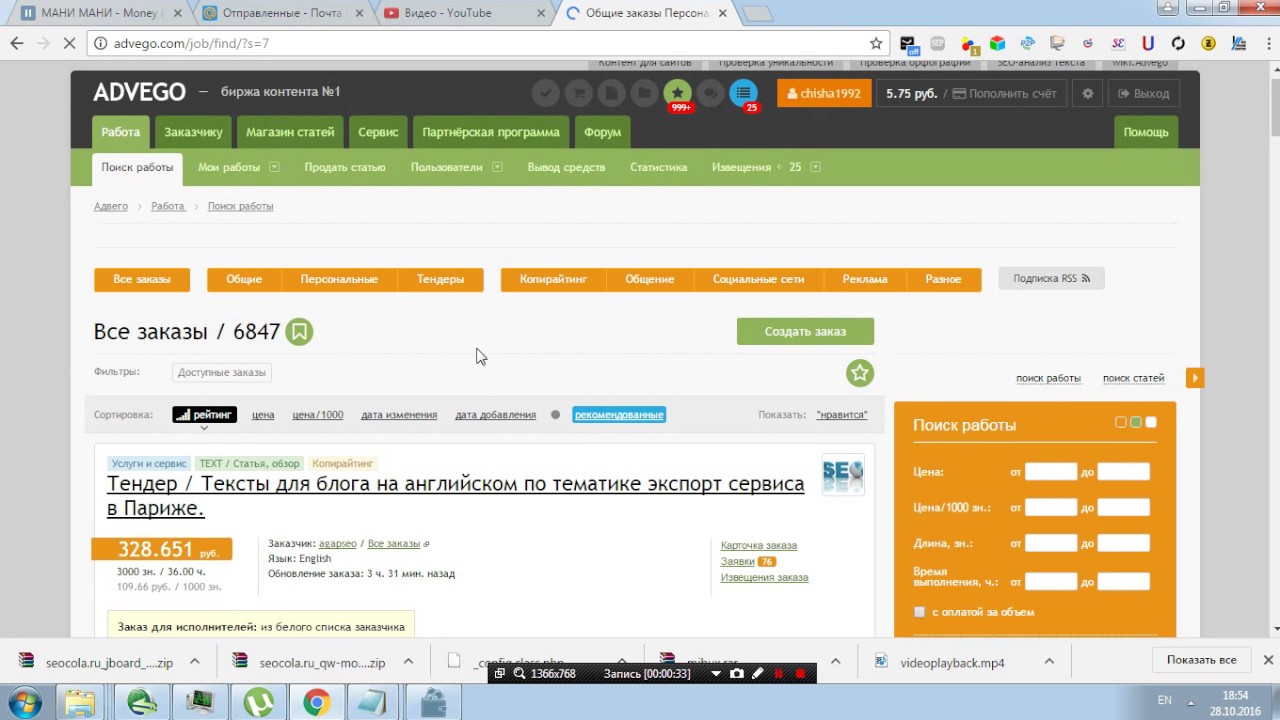Click the Создать заказ button
Image resolution: width=1280 pixels, height=720 pixels.
tap(805, 331)
